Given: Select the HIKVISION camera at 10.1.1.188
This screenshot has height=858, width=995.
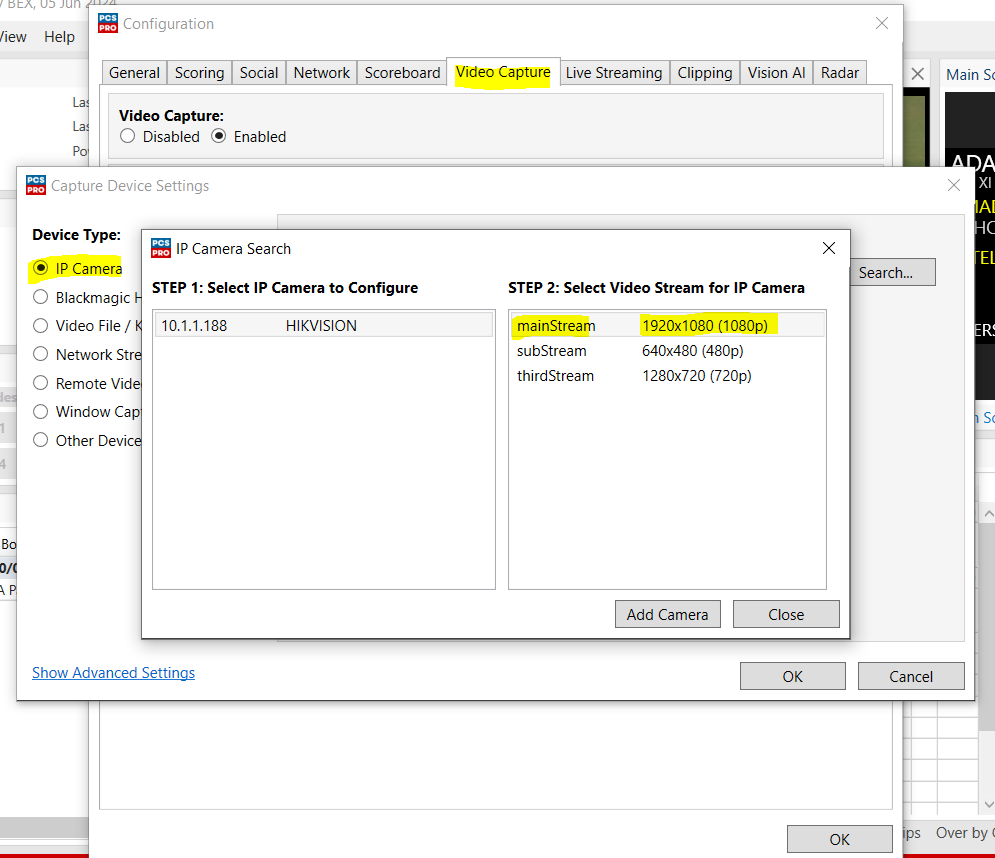Looking at the screenshot, I should (323, 326).
